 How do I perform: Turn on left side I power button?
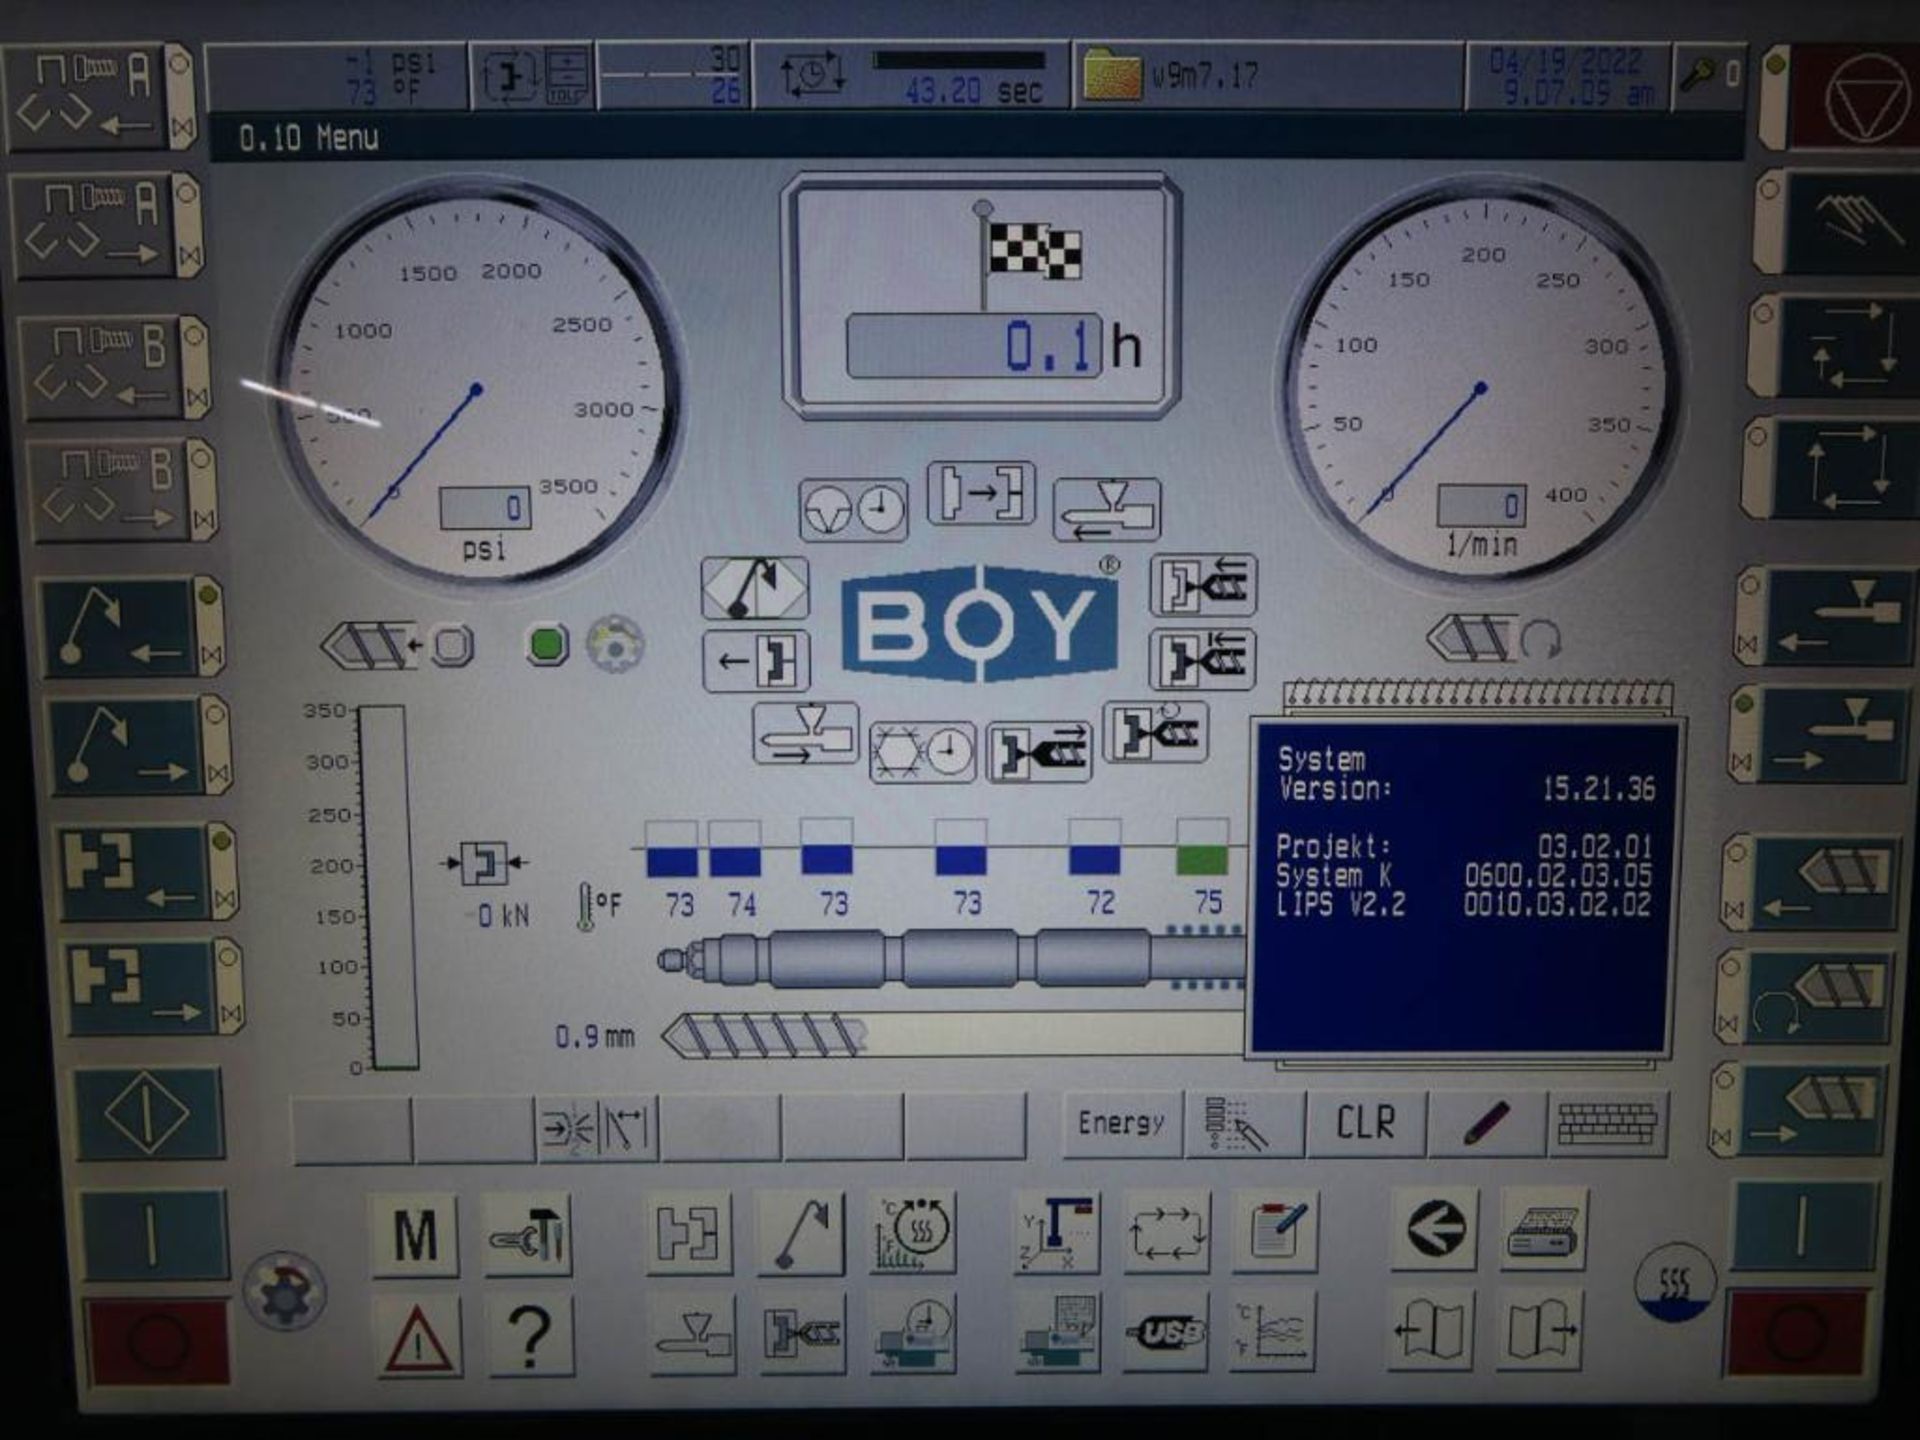coord(153,1234)
